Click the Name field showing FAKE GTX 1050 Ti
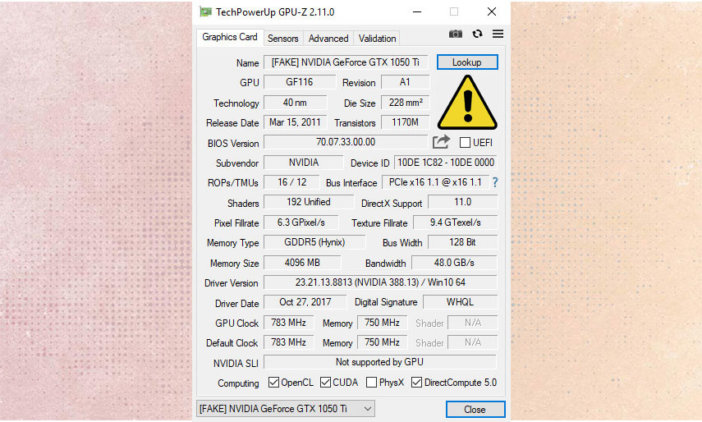Viewport: 702px width, 422px height. point(346,62)
